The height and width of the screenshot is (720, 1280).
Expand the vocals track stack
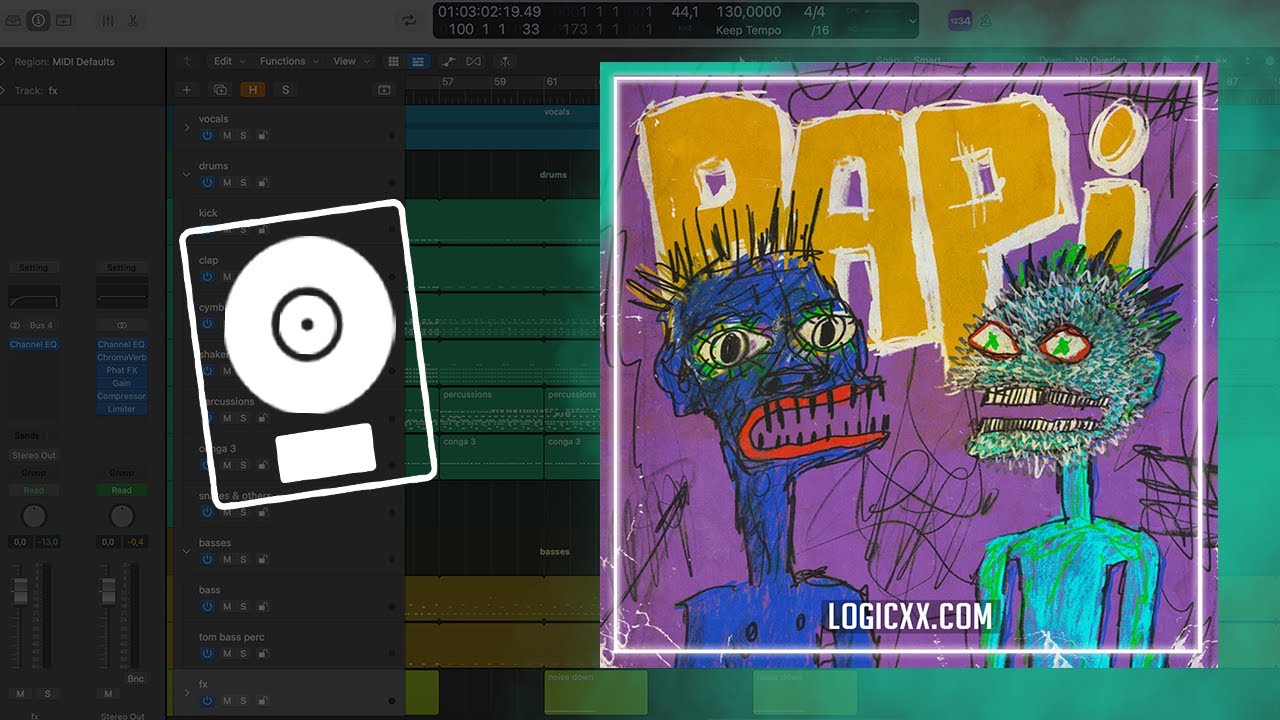click(186, 127)
